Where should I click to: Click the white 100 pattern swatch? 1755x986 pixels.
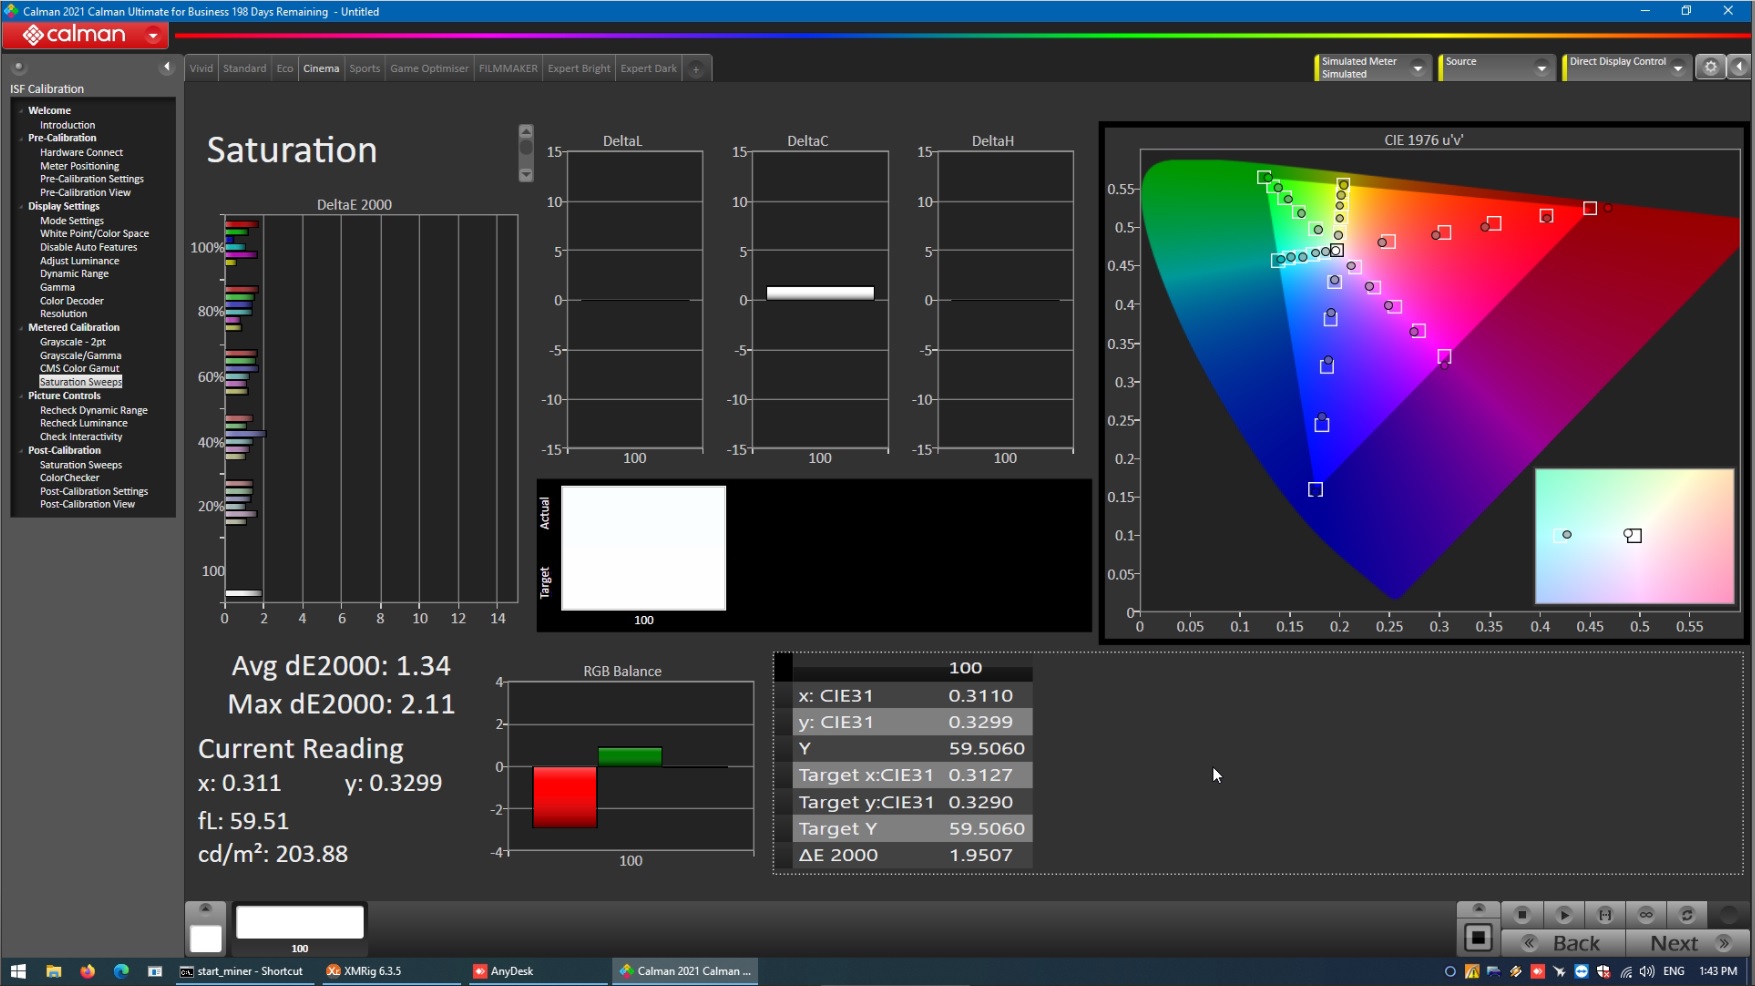click(300, 923)
